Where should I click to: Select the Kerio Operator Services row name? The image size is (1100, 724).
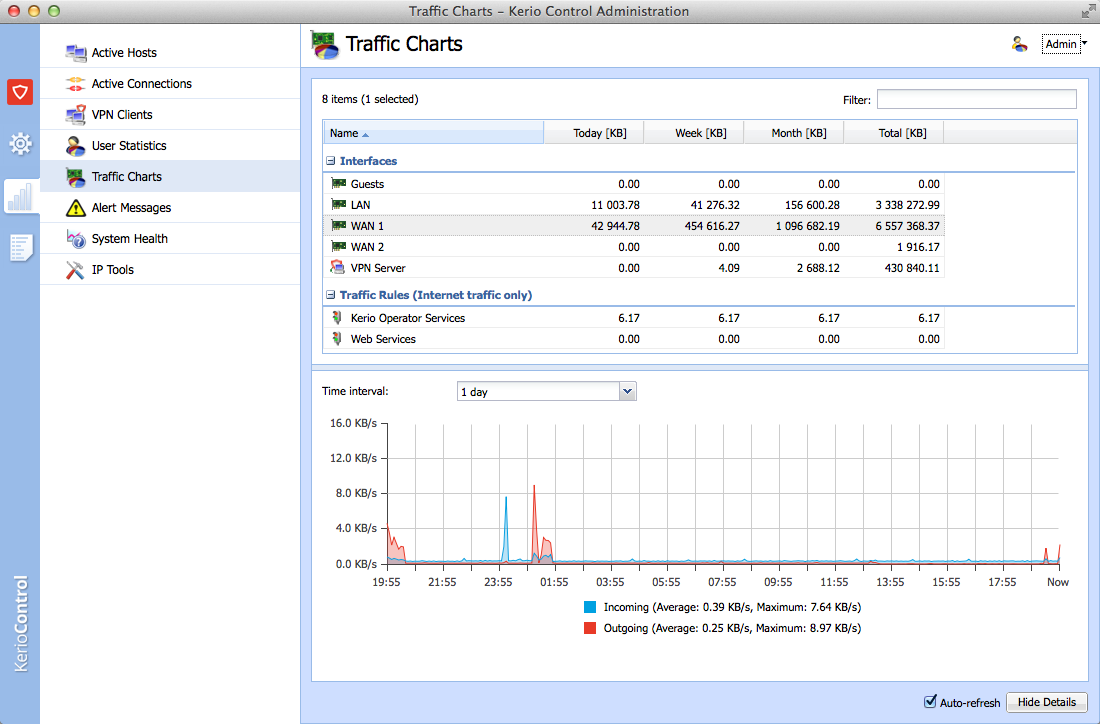pos(408,318)
